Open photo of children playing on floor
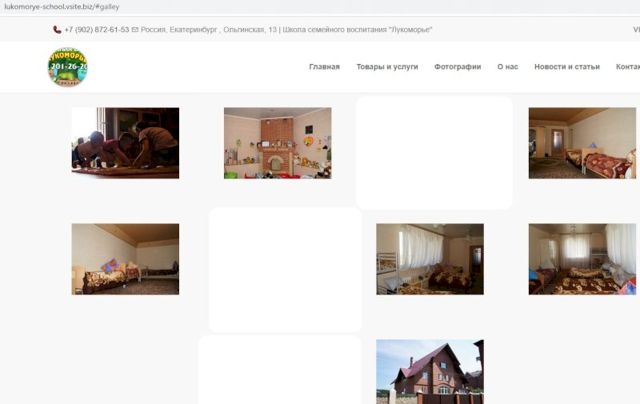This screenshot has height=404, width=640. tap(125, 143)
